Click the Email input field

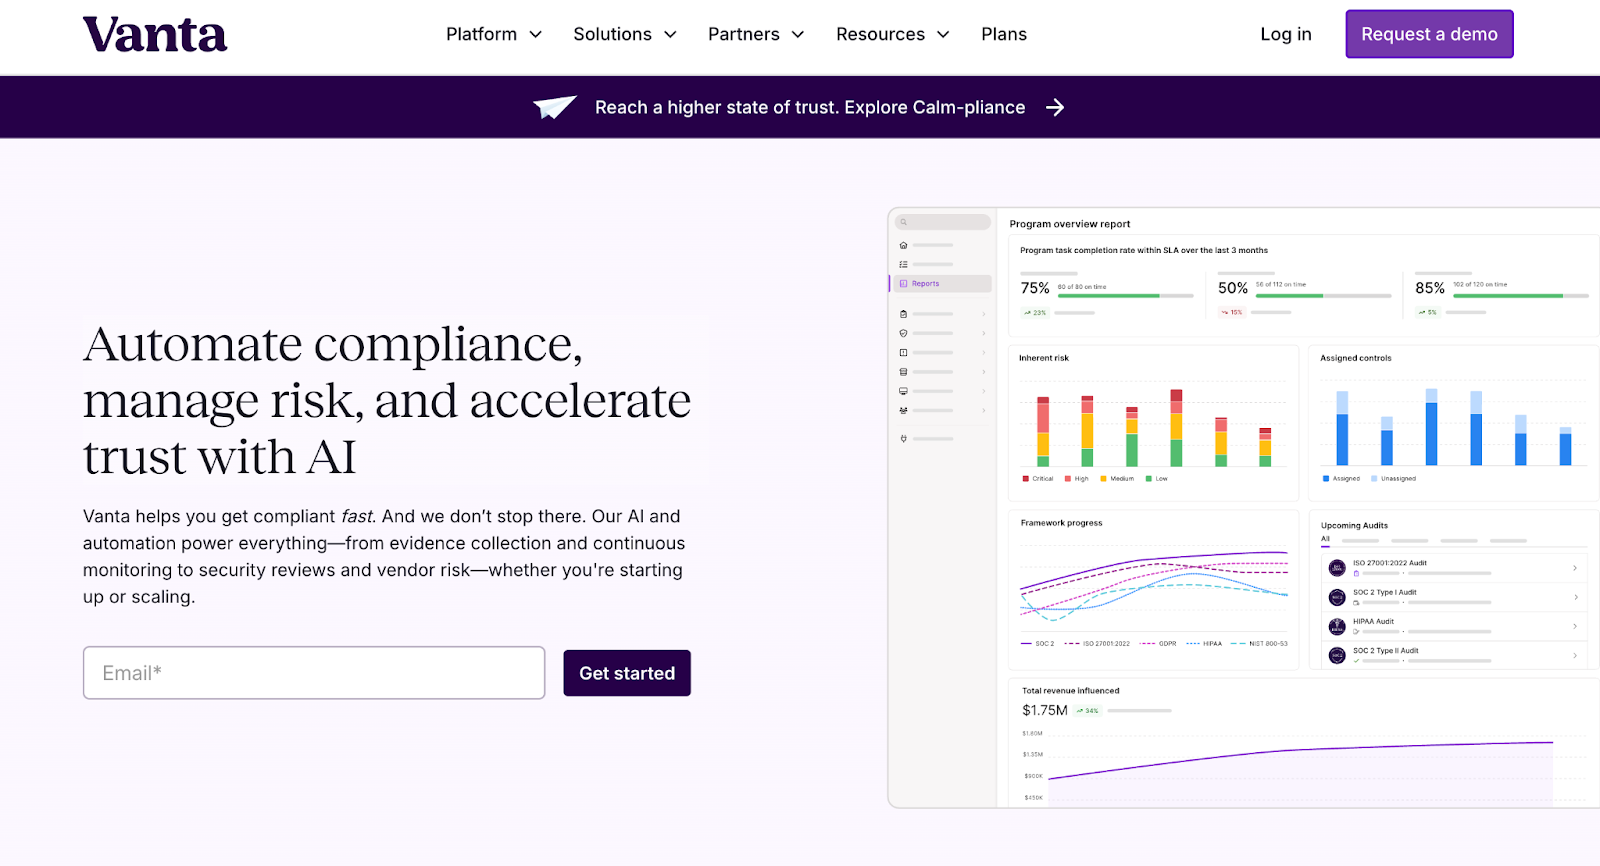click(x=314, y=673)
